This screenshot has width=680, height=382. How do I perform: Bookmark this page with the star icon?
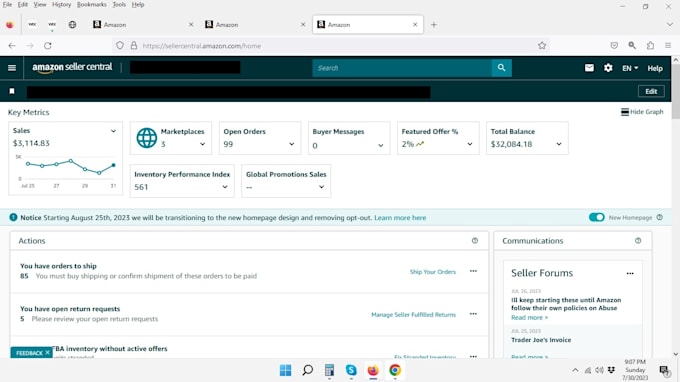coord(542,46)
